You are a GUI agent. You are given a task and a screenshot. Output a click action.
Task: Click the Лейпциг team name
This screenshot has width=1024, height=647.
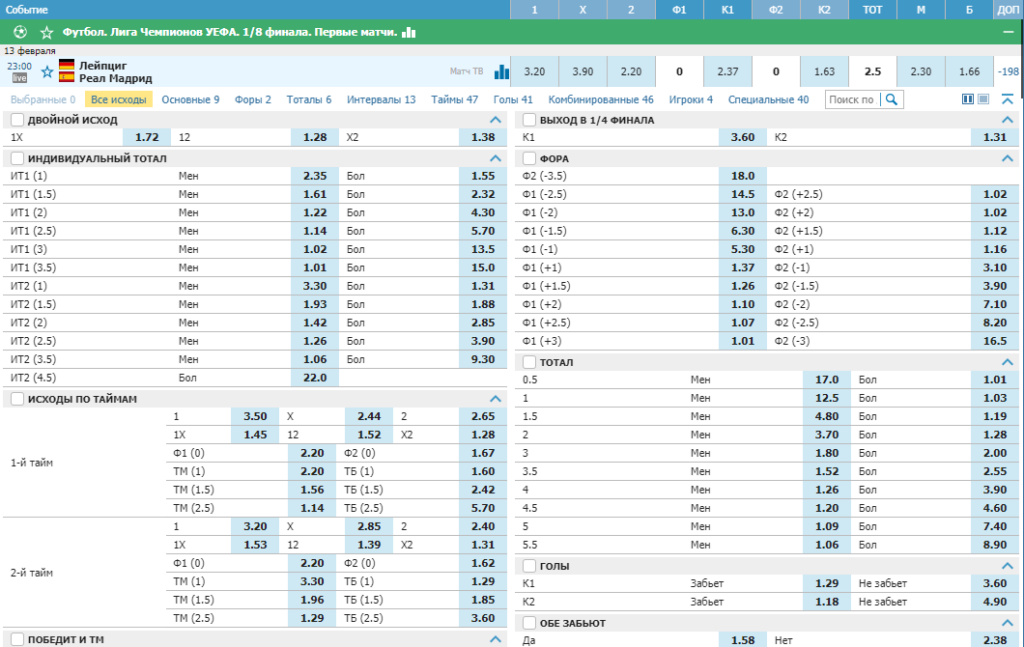click(103, 65)
